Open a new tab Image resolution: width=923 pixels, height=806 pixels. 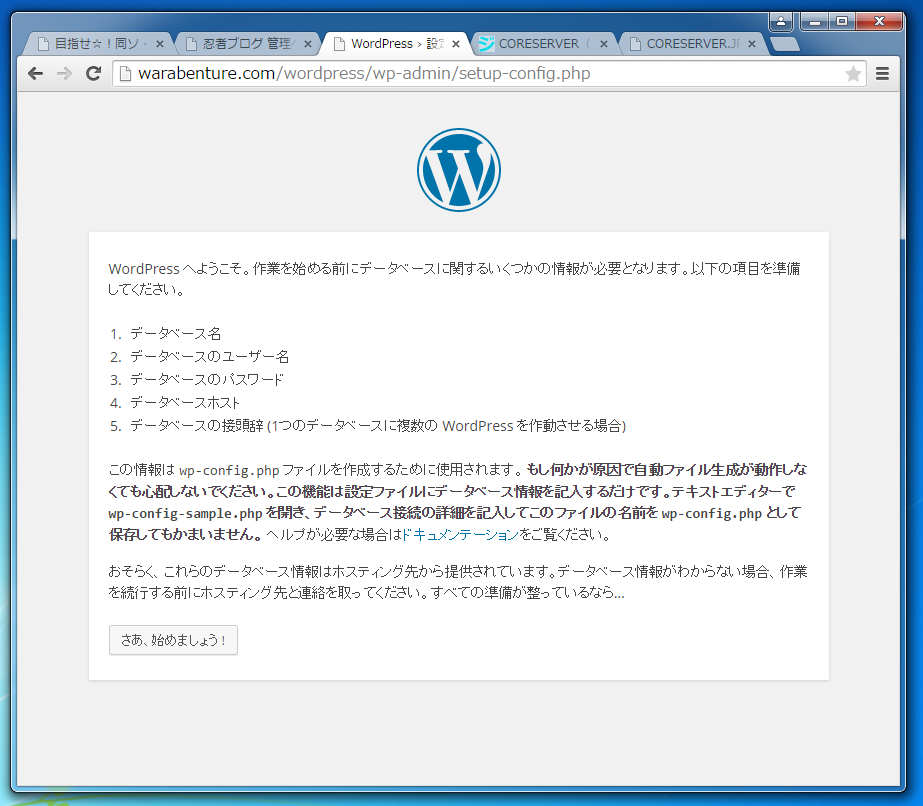click(x=785, y=44)
